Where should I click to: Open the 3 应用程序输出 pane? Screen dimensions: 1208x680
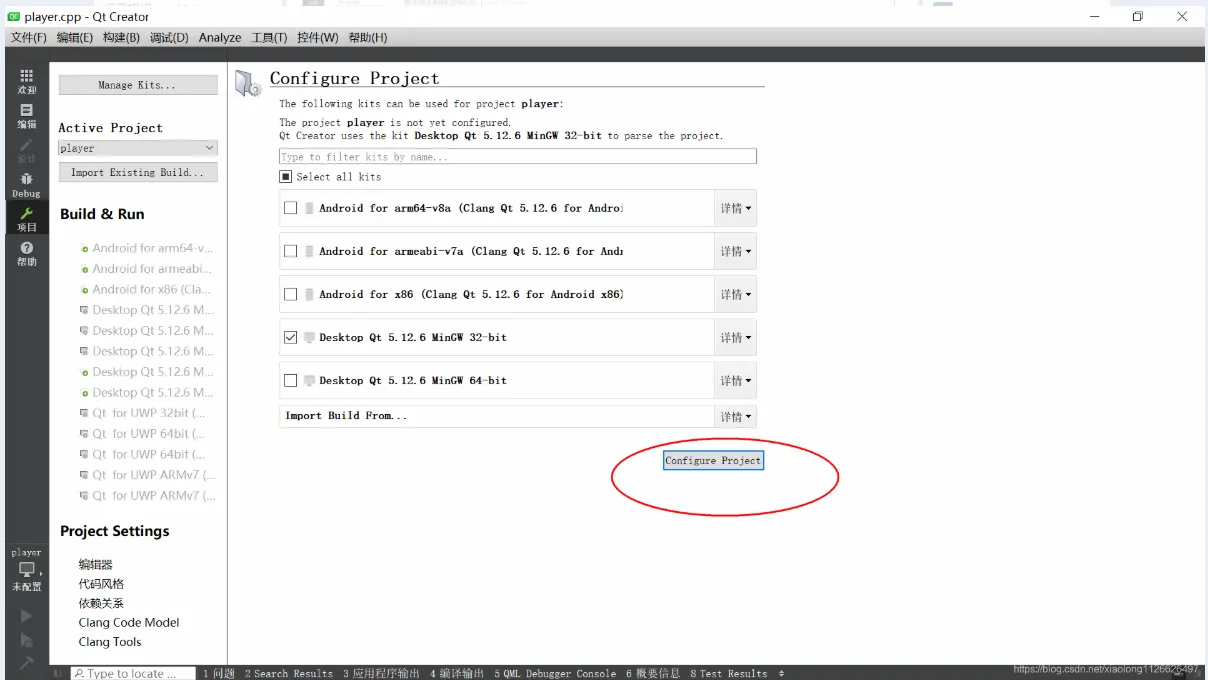381,673
